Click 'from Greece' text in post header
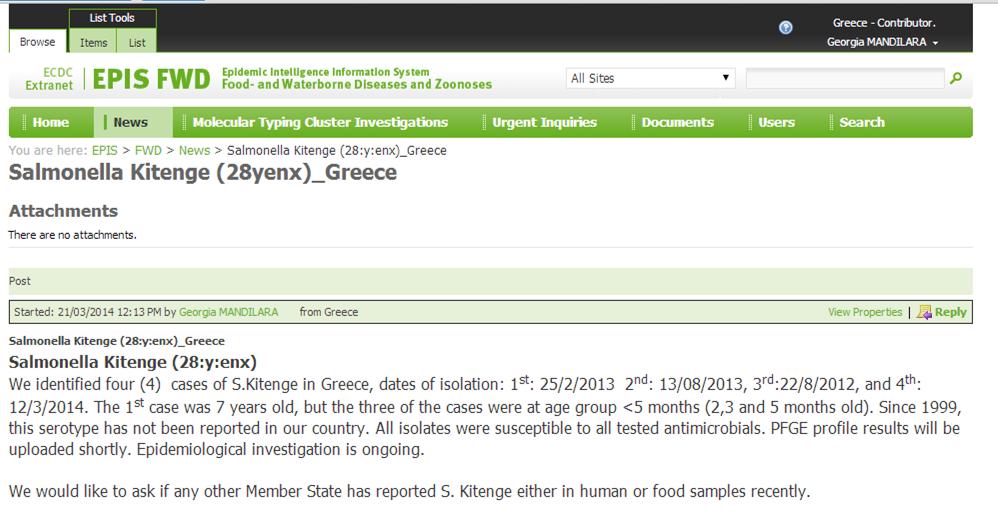Image resolution: width=998 pixels, height=522 pixels. (328, 312)
